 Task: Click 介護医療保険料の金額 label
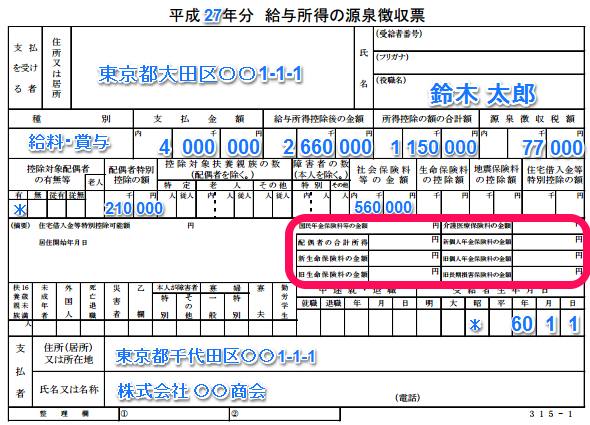coord(477,225)
